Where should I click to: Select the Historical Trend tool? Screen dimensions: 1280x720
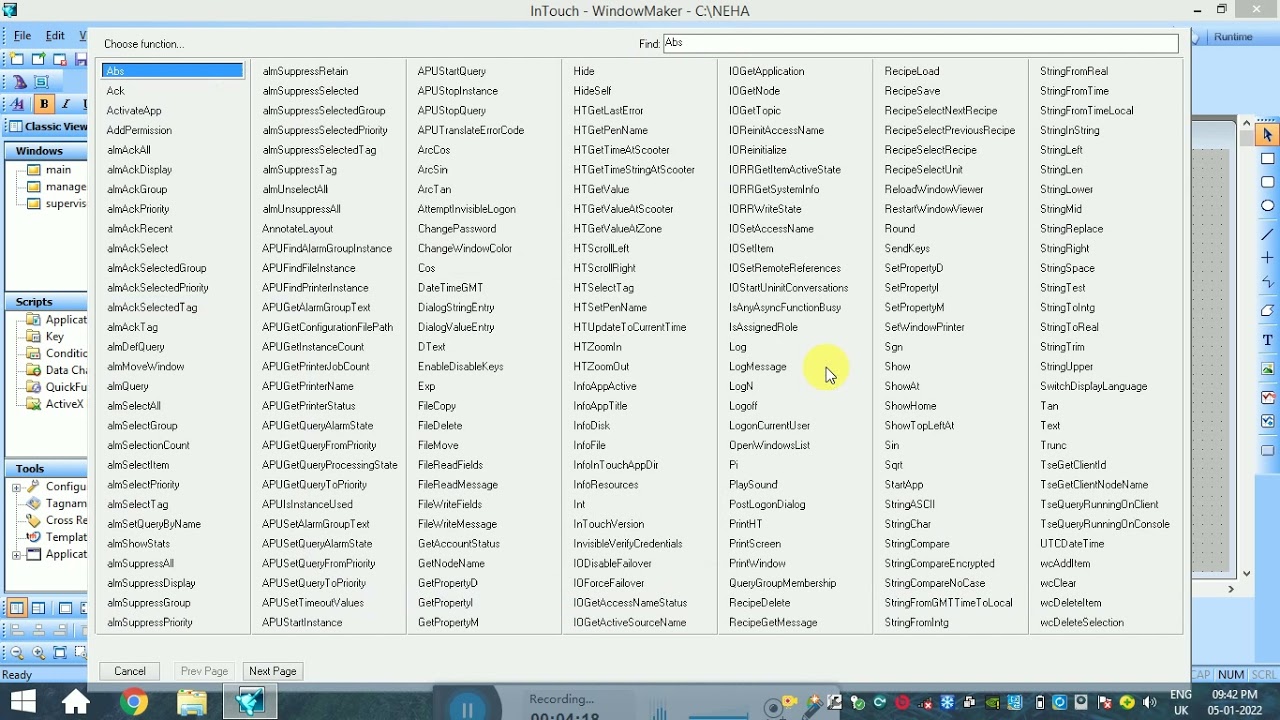[x=1267, y=421]
